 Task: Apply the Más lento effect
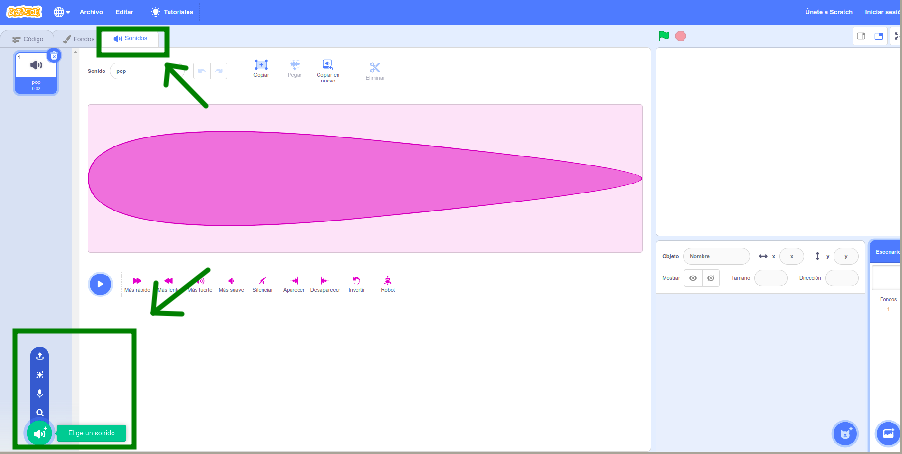[x=169, y=284]
